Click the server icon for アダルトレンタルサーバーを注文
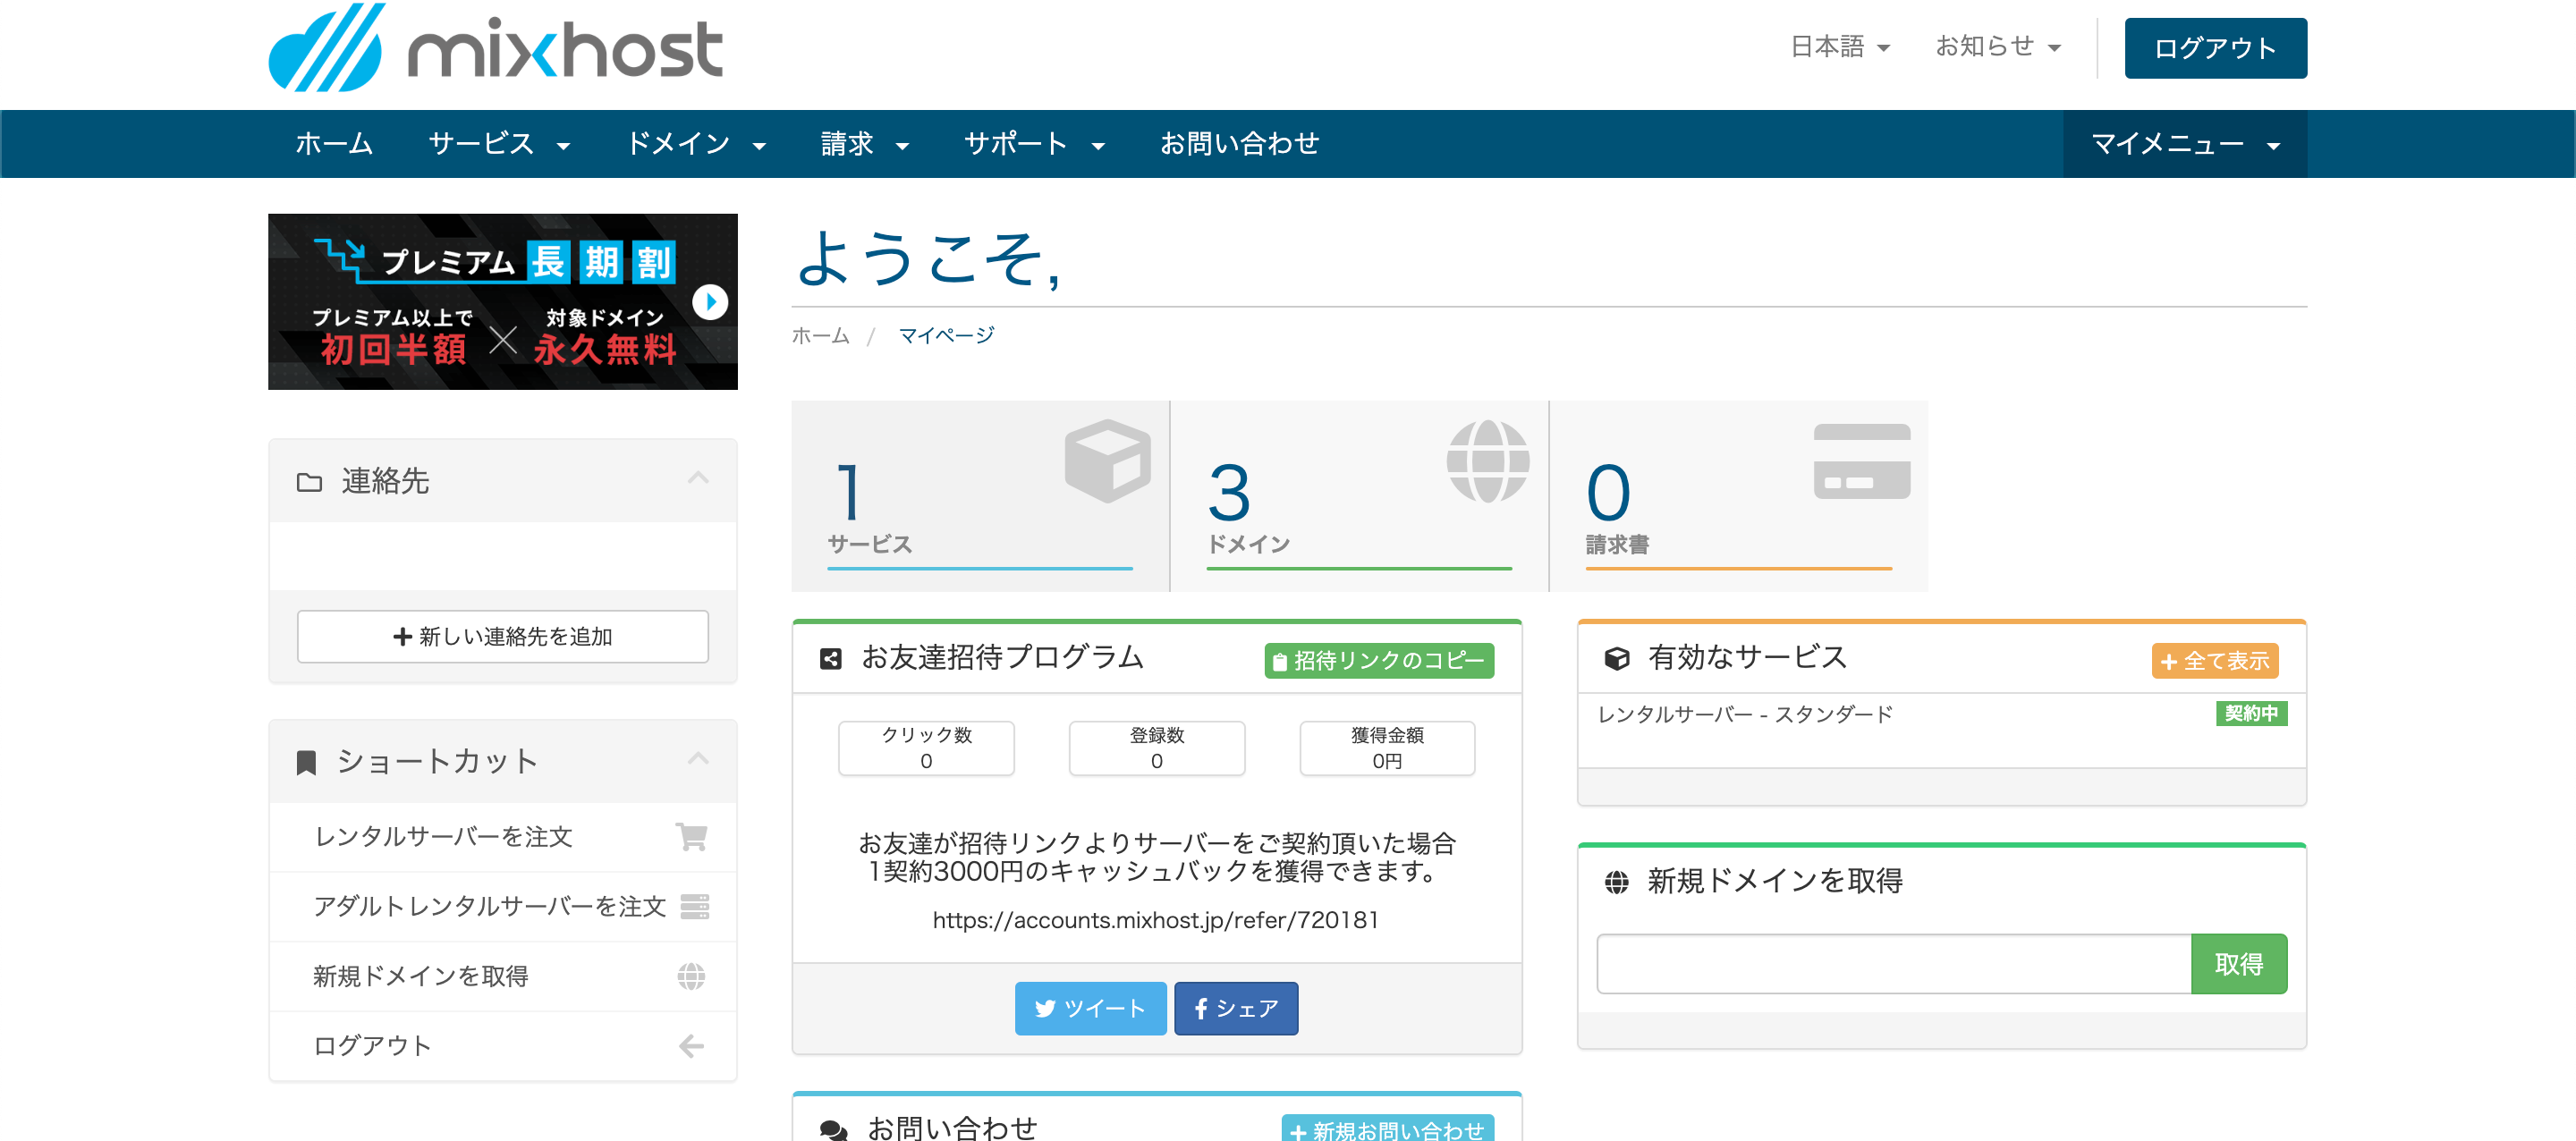2576x1141 pixels. [x=694, y=906]
